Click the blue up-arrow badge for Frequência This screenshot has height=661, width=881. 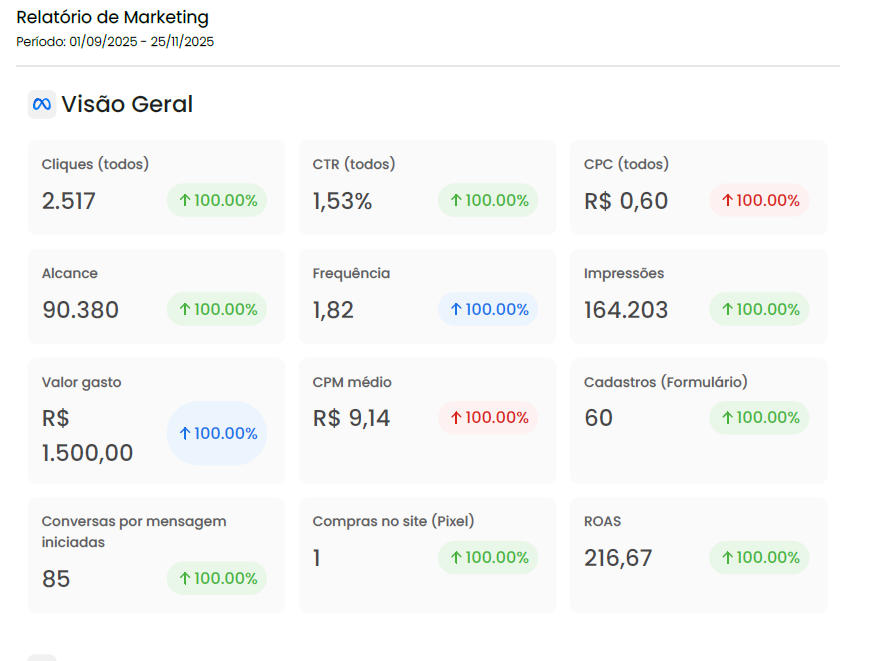pos(488,309)
